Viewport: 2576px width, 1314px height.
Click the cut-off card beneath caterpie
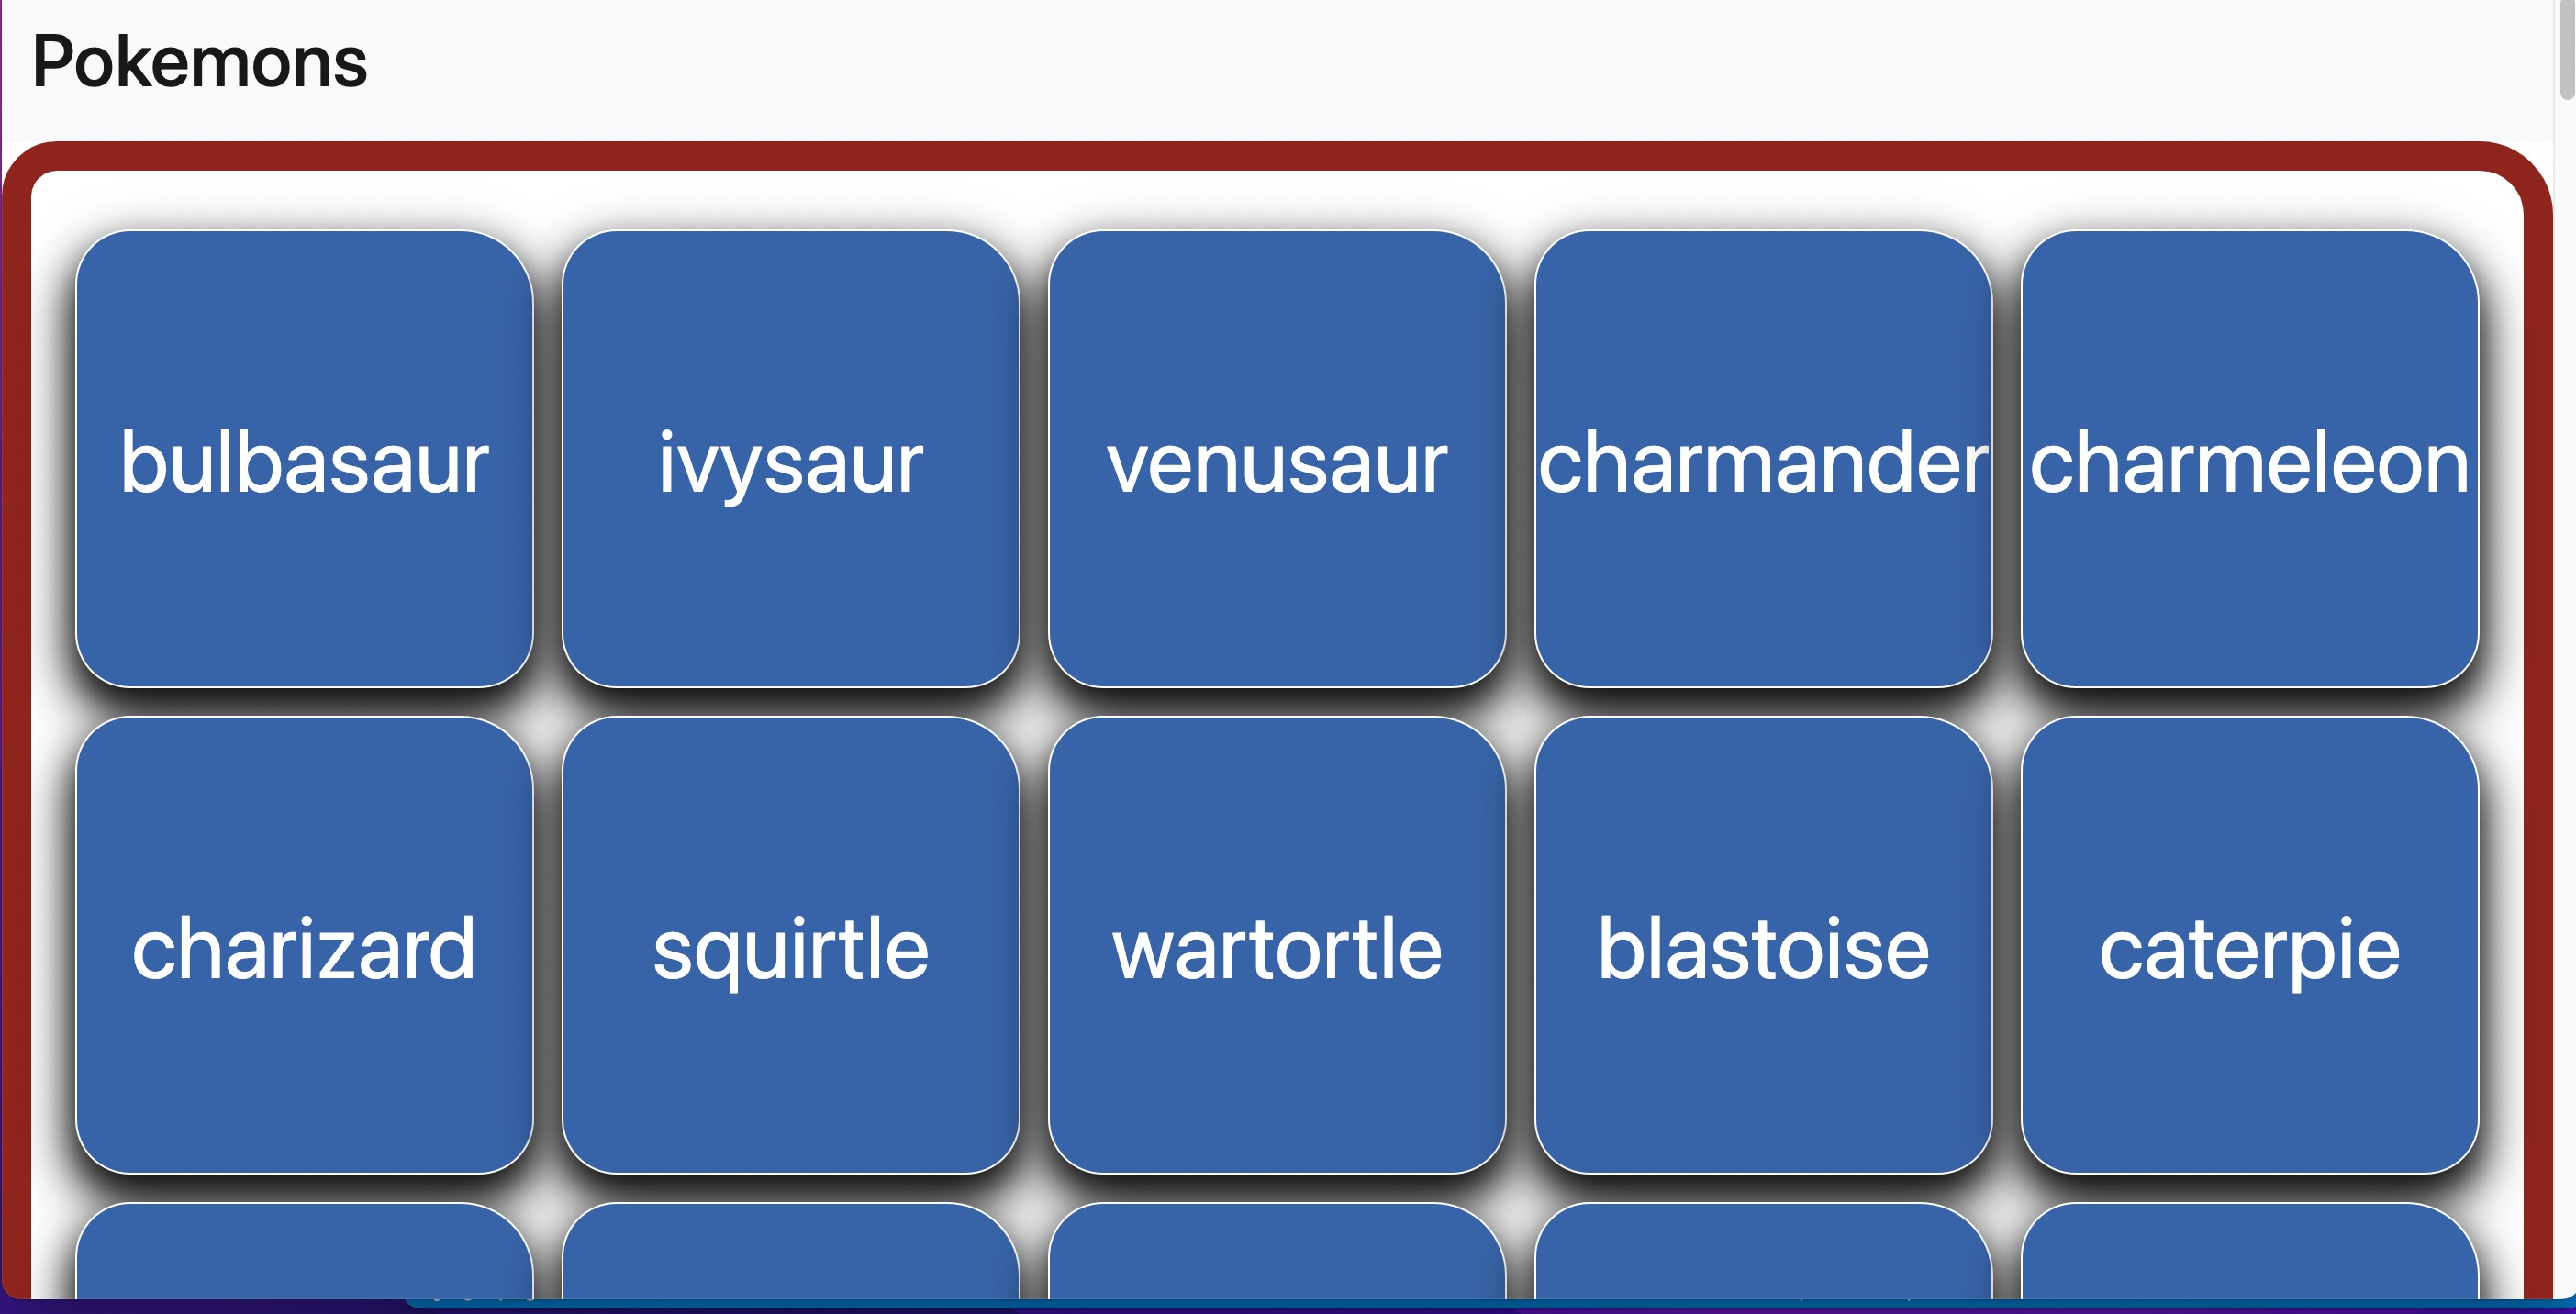click(2250, 1252)
